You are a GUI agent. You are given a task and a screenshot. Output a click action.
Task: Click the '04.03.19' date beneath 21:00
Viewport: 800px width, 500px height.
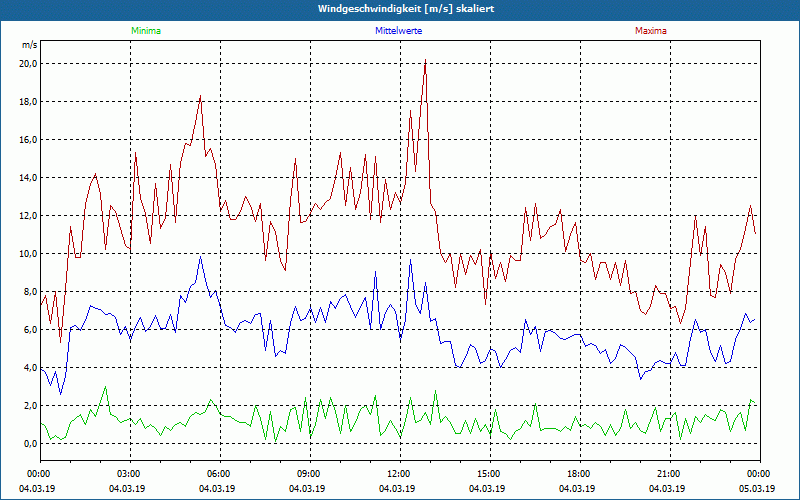tap(666, 488)
